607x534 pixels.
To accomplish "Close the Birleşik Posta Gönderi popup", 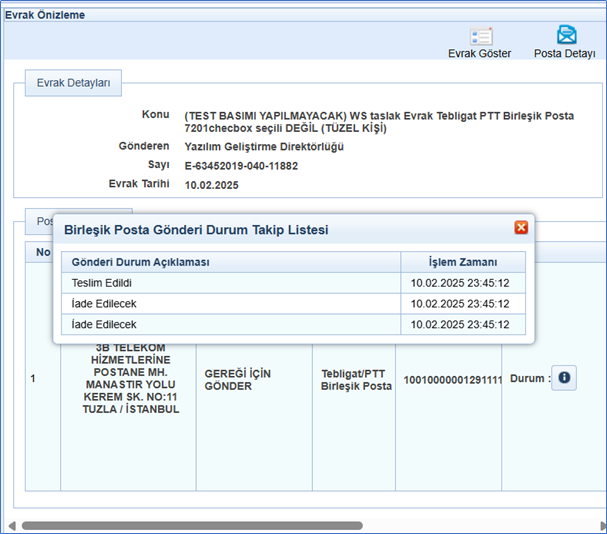I will click(x=521, y=228).
